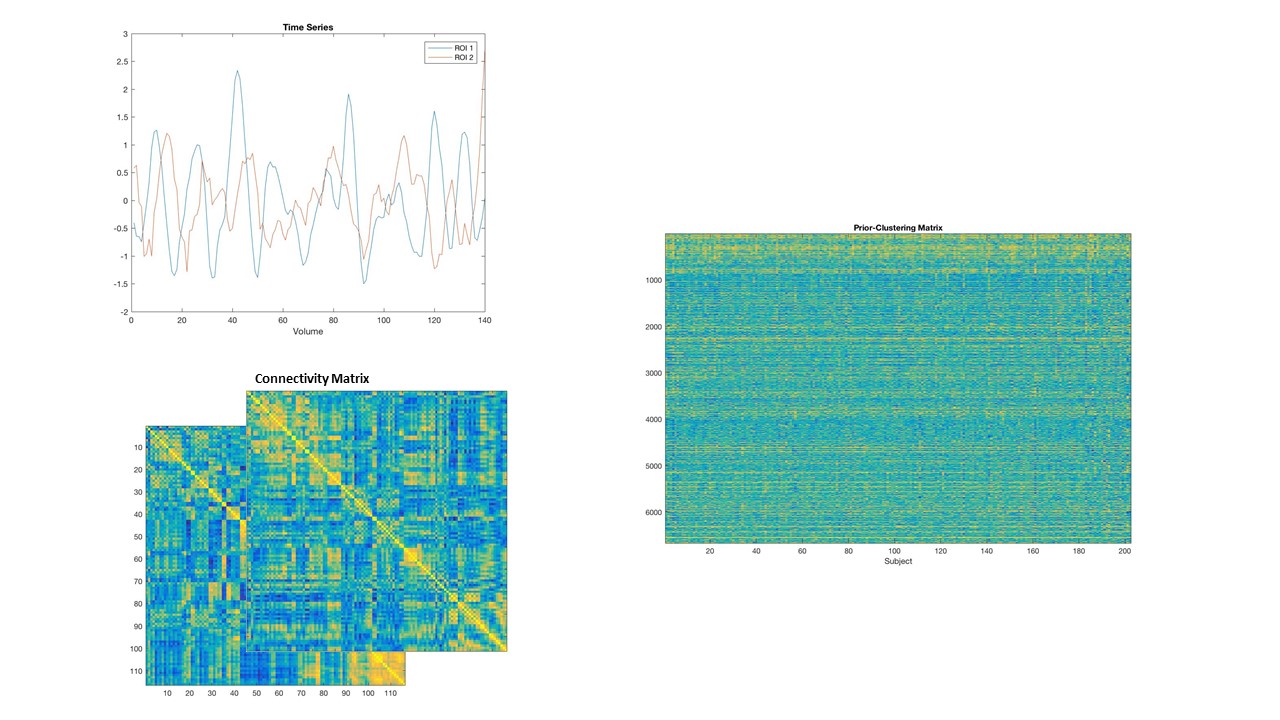The width and height of the screenshot is (1280, 720).
Task: Click the tallest ROI 1 peak near volume 40
Action: coord(237,72)
